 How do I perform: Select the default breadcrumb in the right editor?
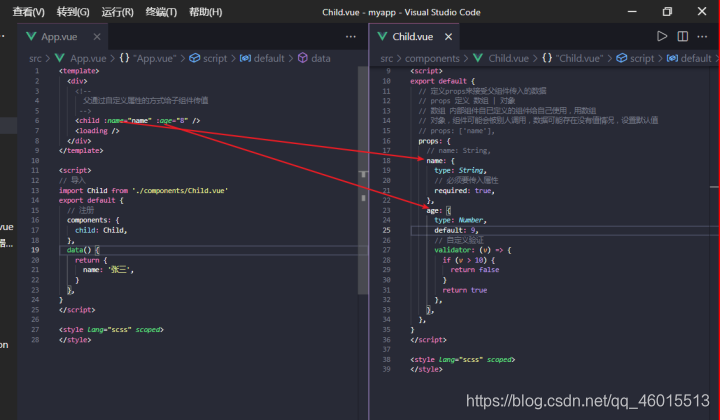click(696, 58)
